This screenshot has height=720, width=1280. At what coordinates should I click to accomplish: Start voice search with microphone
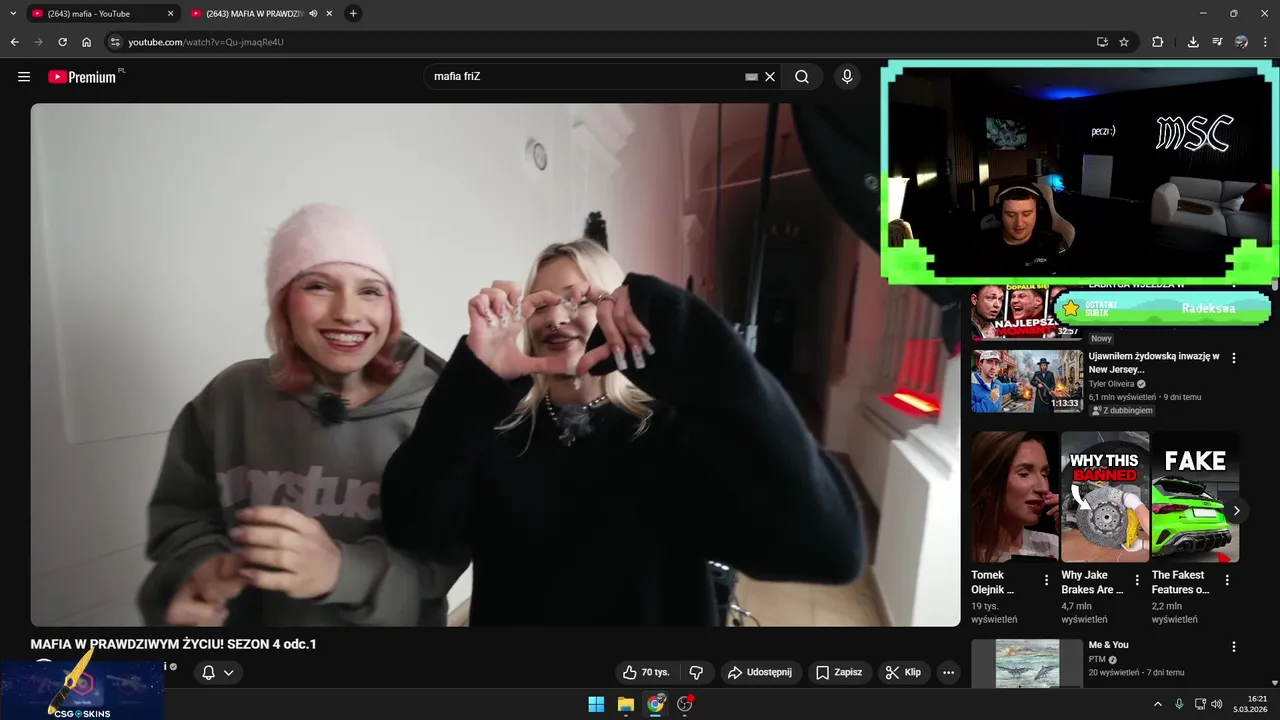pos(847,77)
